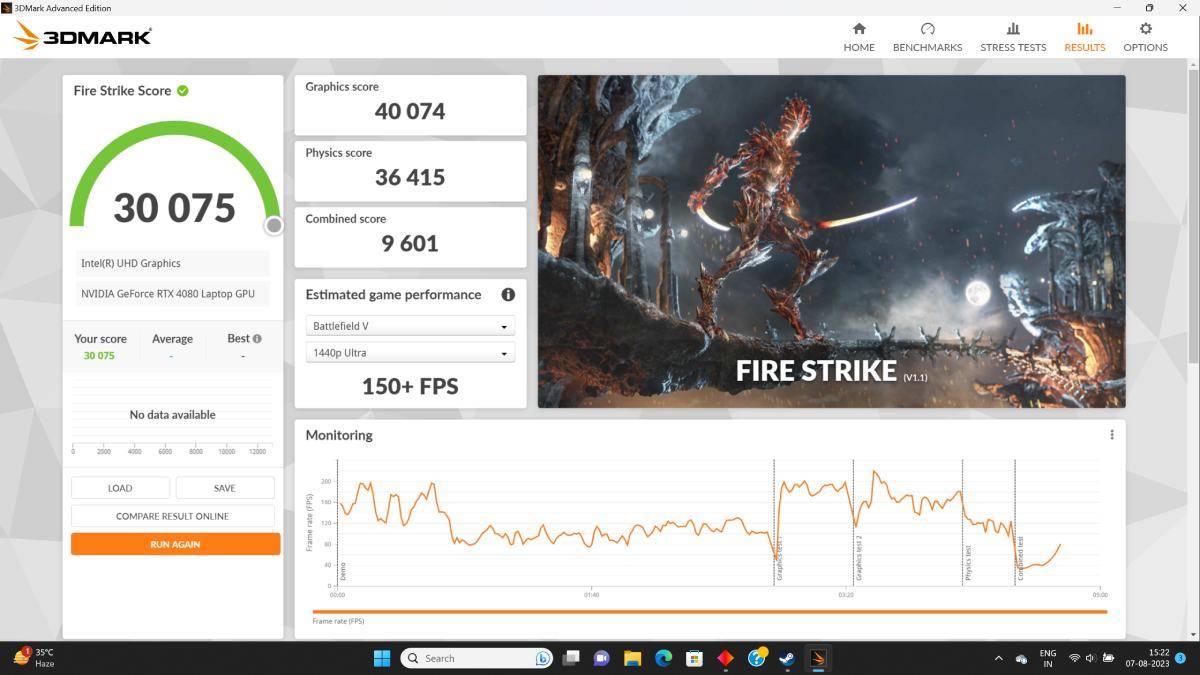Image resolution: width=1200 pixels, height=675 pixels.
Task: Open the Home page
Action: pos(858,37)
